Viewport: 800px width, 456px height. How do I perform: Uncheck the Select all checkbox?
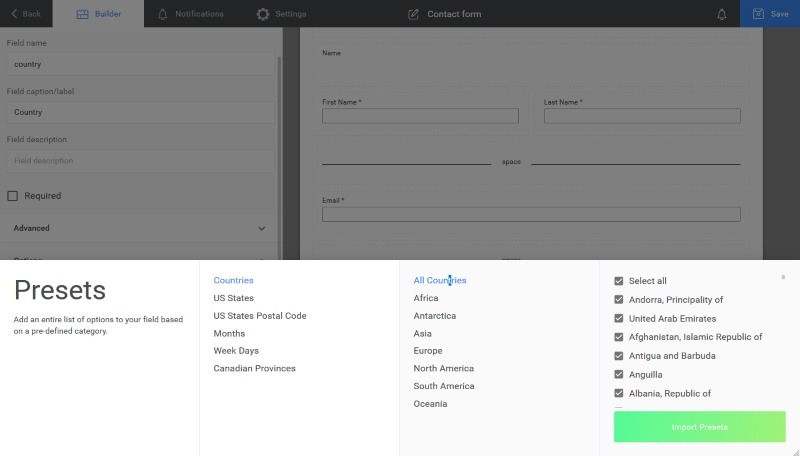click(619, 281)
